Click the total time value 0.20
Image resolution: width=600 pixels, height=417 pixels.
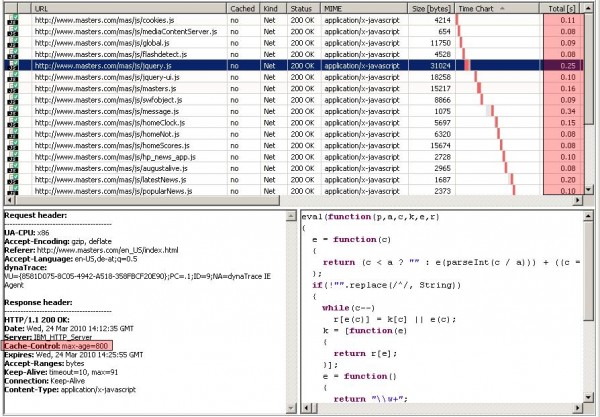(x=568, y=180)
